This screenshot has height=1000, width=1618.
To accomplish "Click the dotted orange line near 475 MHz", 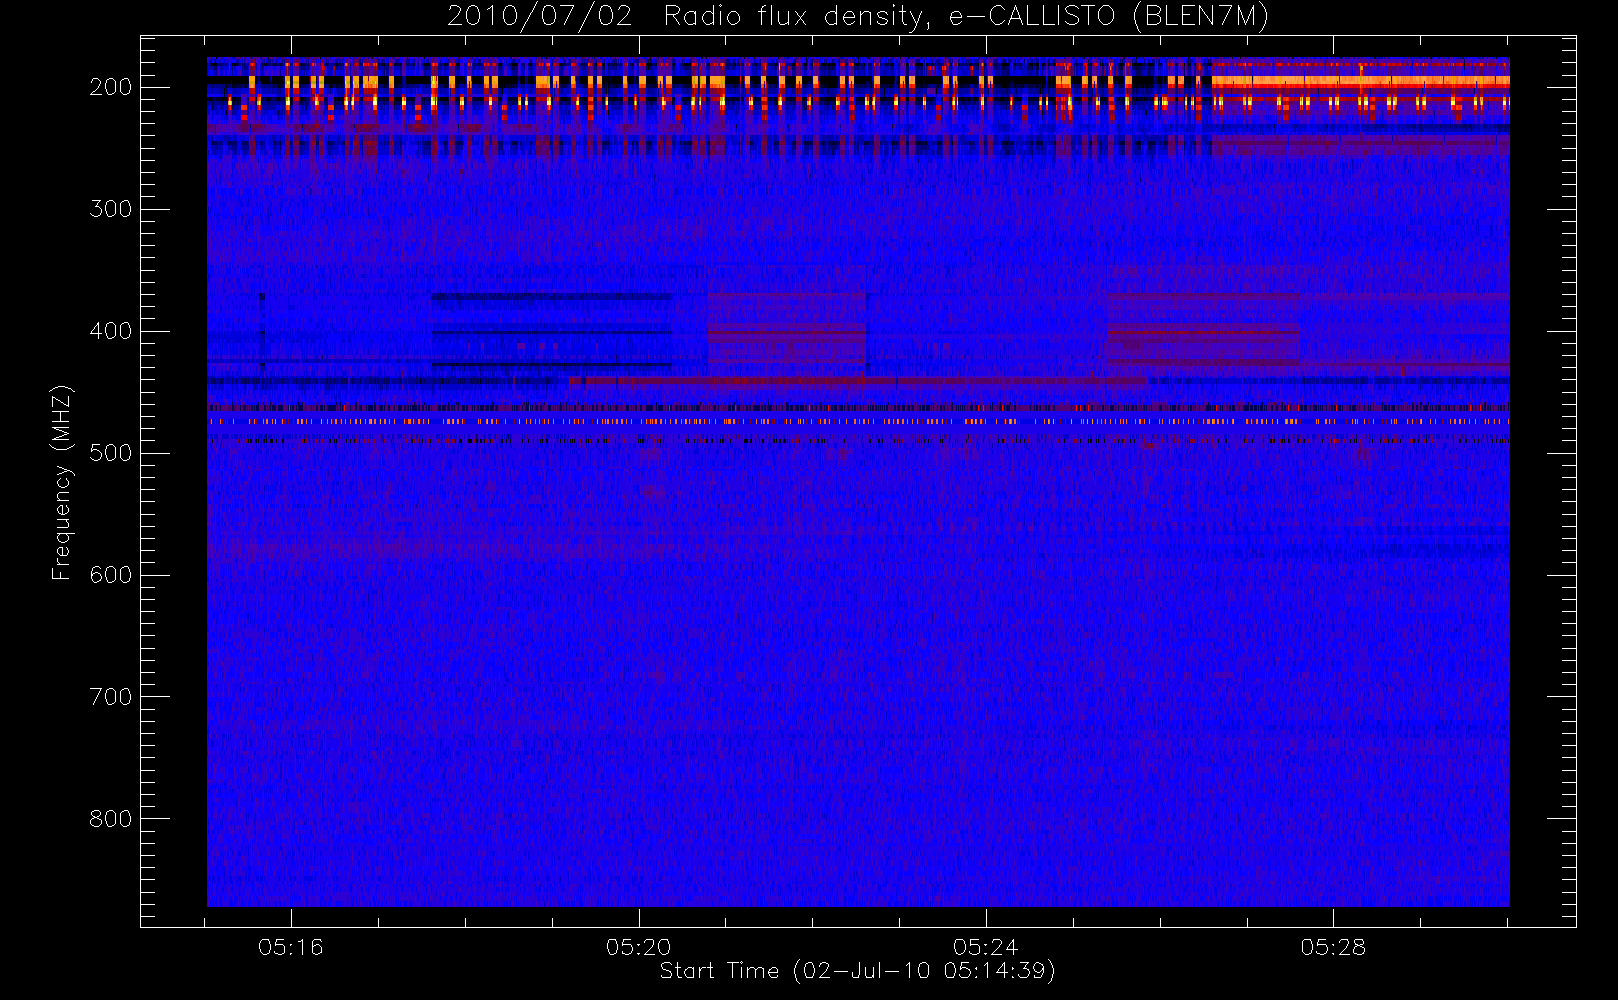I will coord(858,422).
